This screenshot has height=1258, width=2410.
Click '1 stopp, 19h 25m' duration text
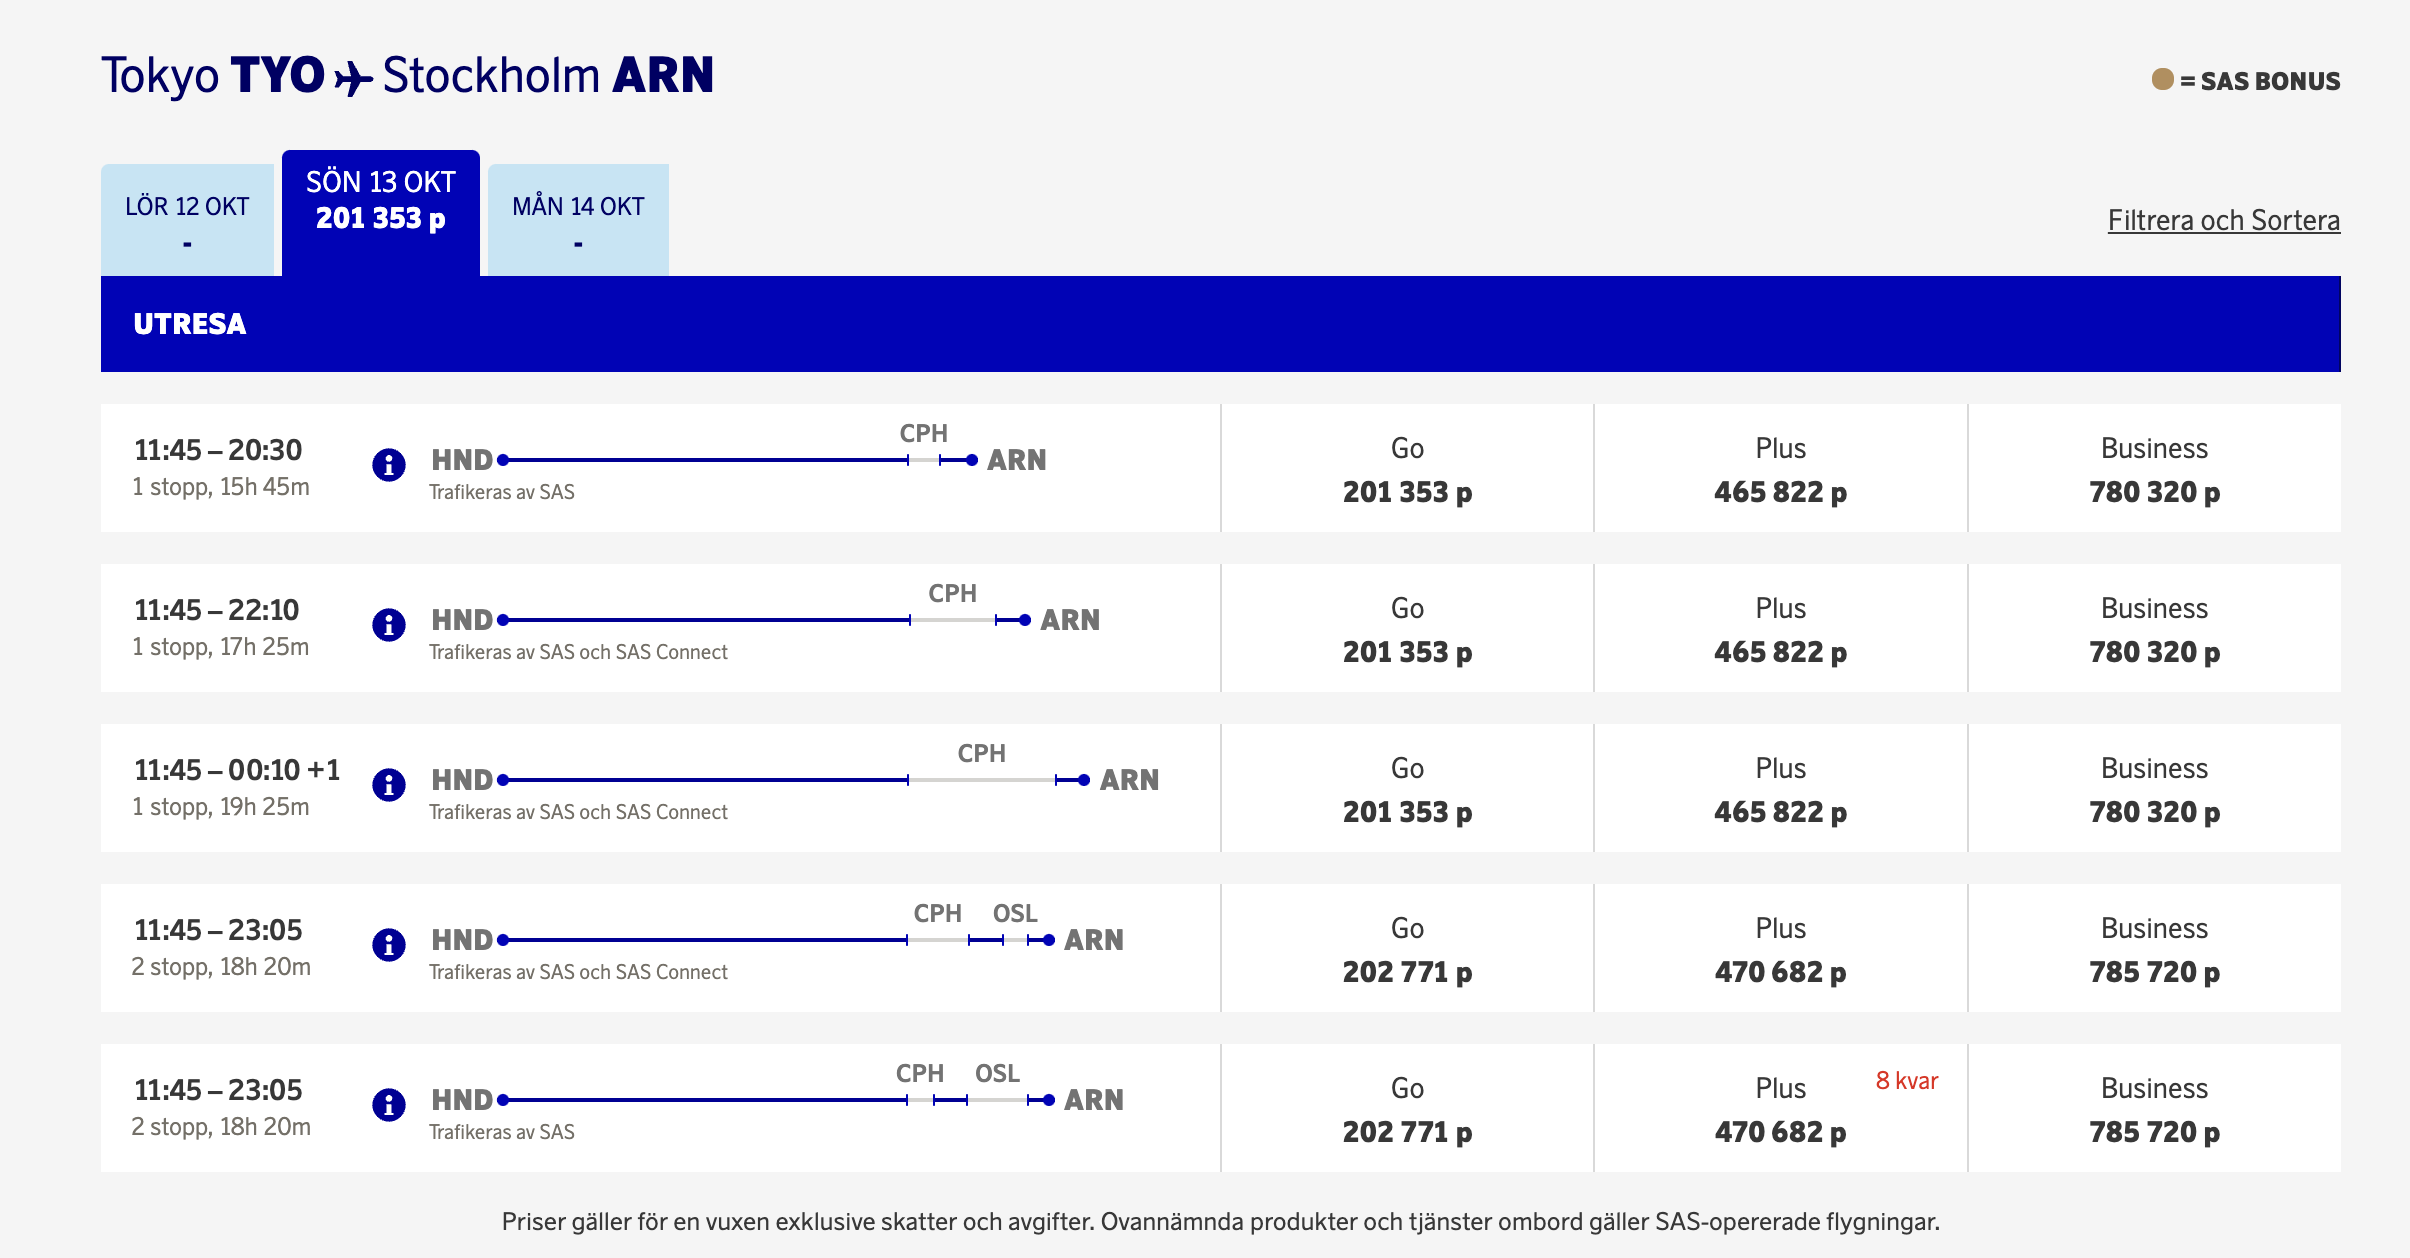pyautogui.click(x=221, y=807)
